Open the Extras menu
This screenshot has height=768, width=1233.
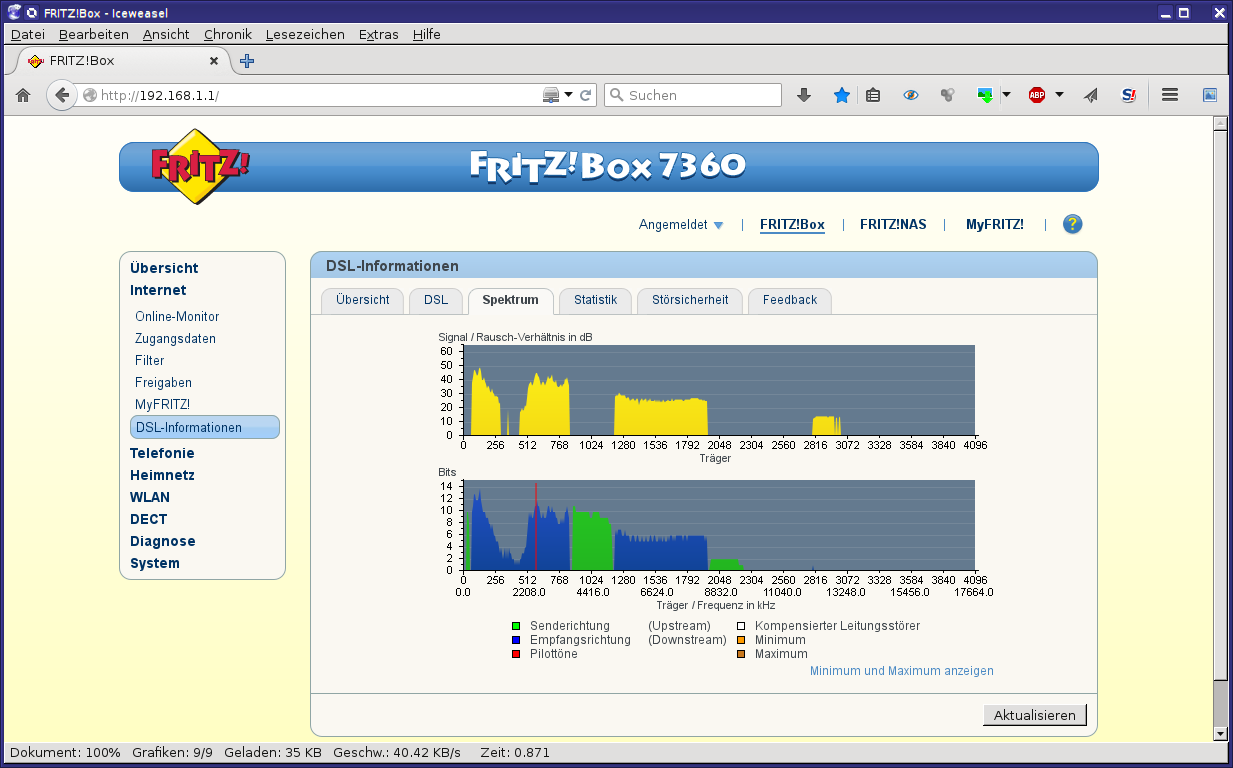click(378, 34)
